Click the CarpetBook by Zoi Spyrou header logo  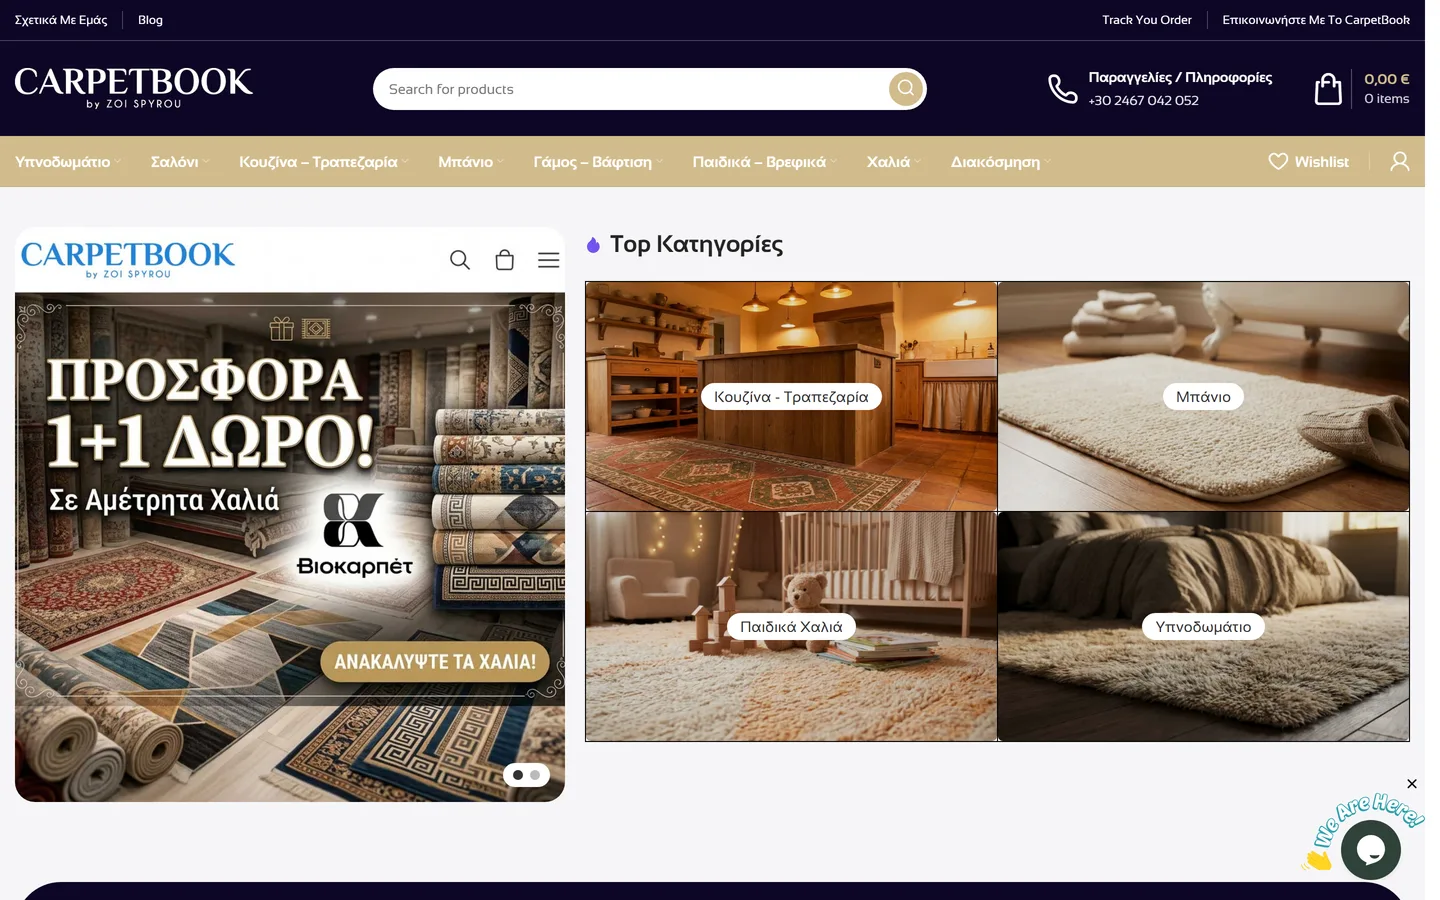[134, 87]
